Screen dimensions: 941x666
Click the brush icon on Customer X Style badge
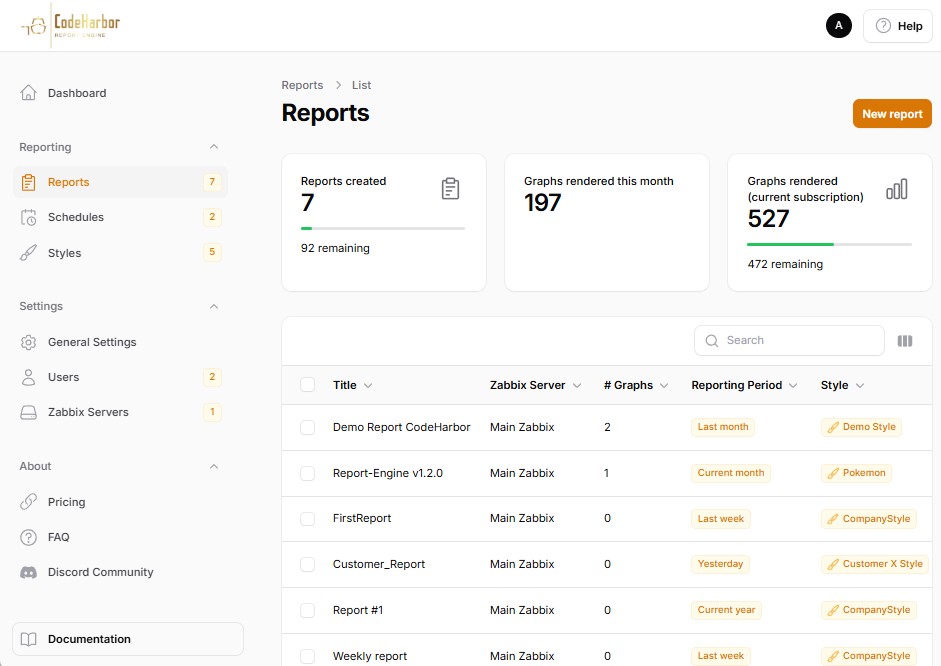coord(833,564)
